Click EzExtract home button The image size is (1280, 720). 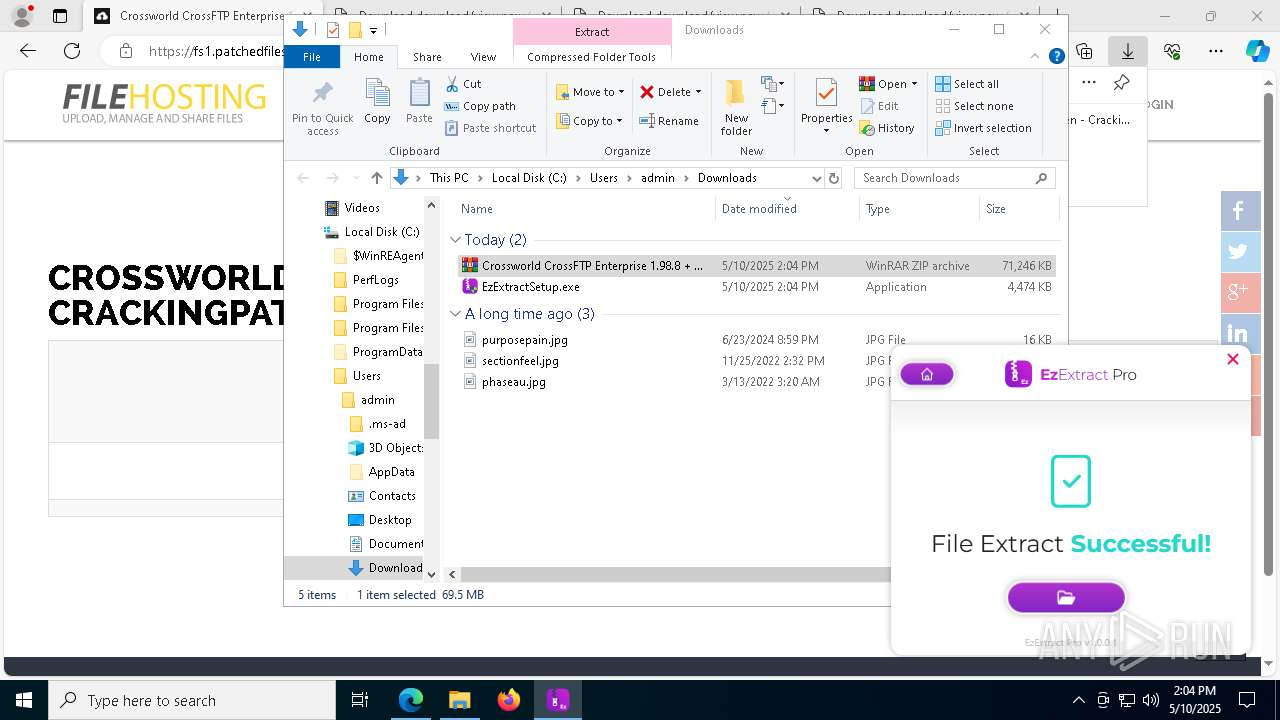[x=927, y=374]
